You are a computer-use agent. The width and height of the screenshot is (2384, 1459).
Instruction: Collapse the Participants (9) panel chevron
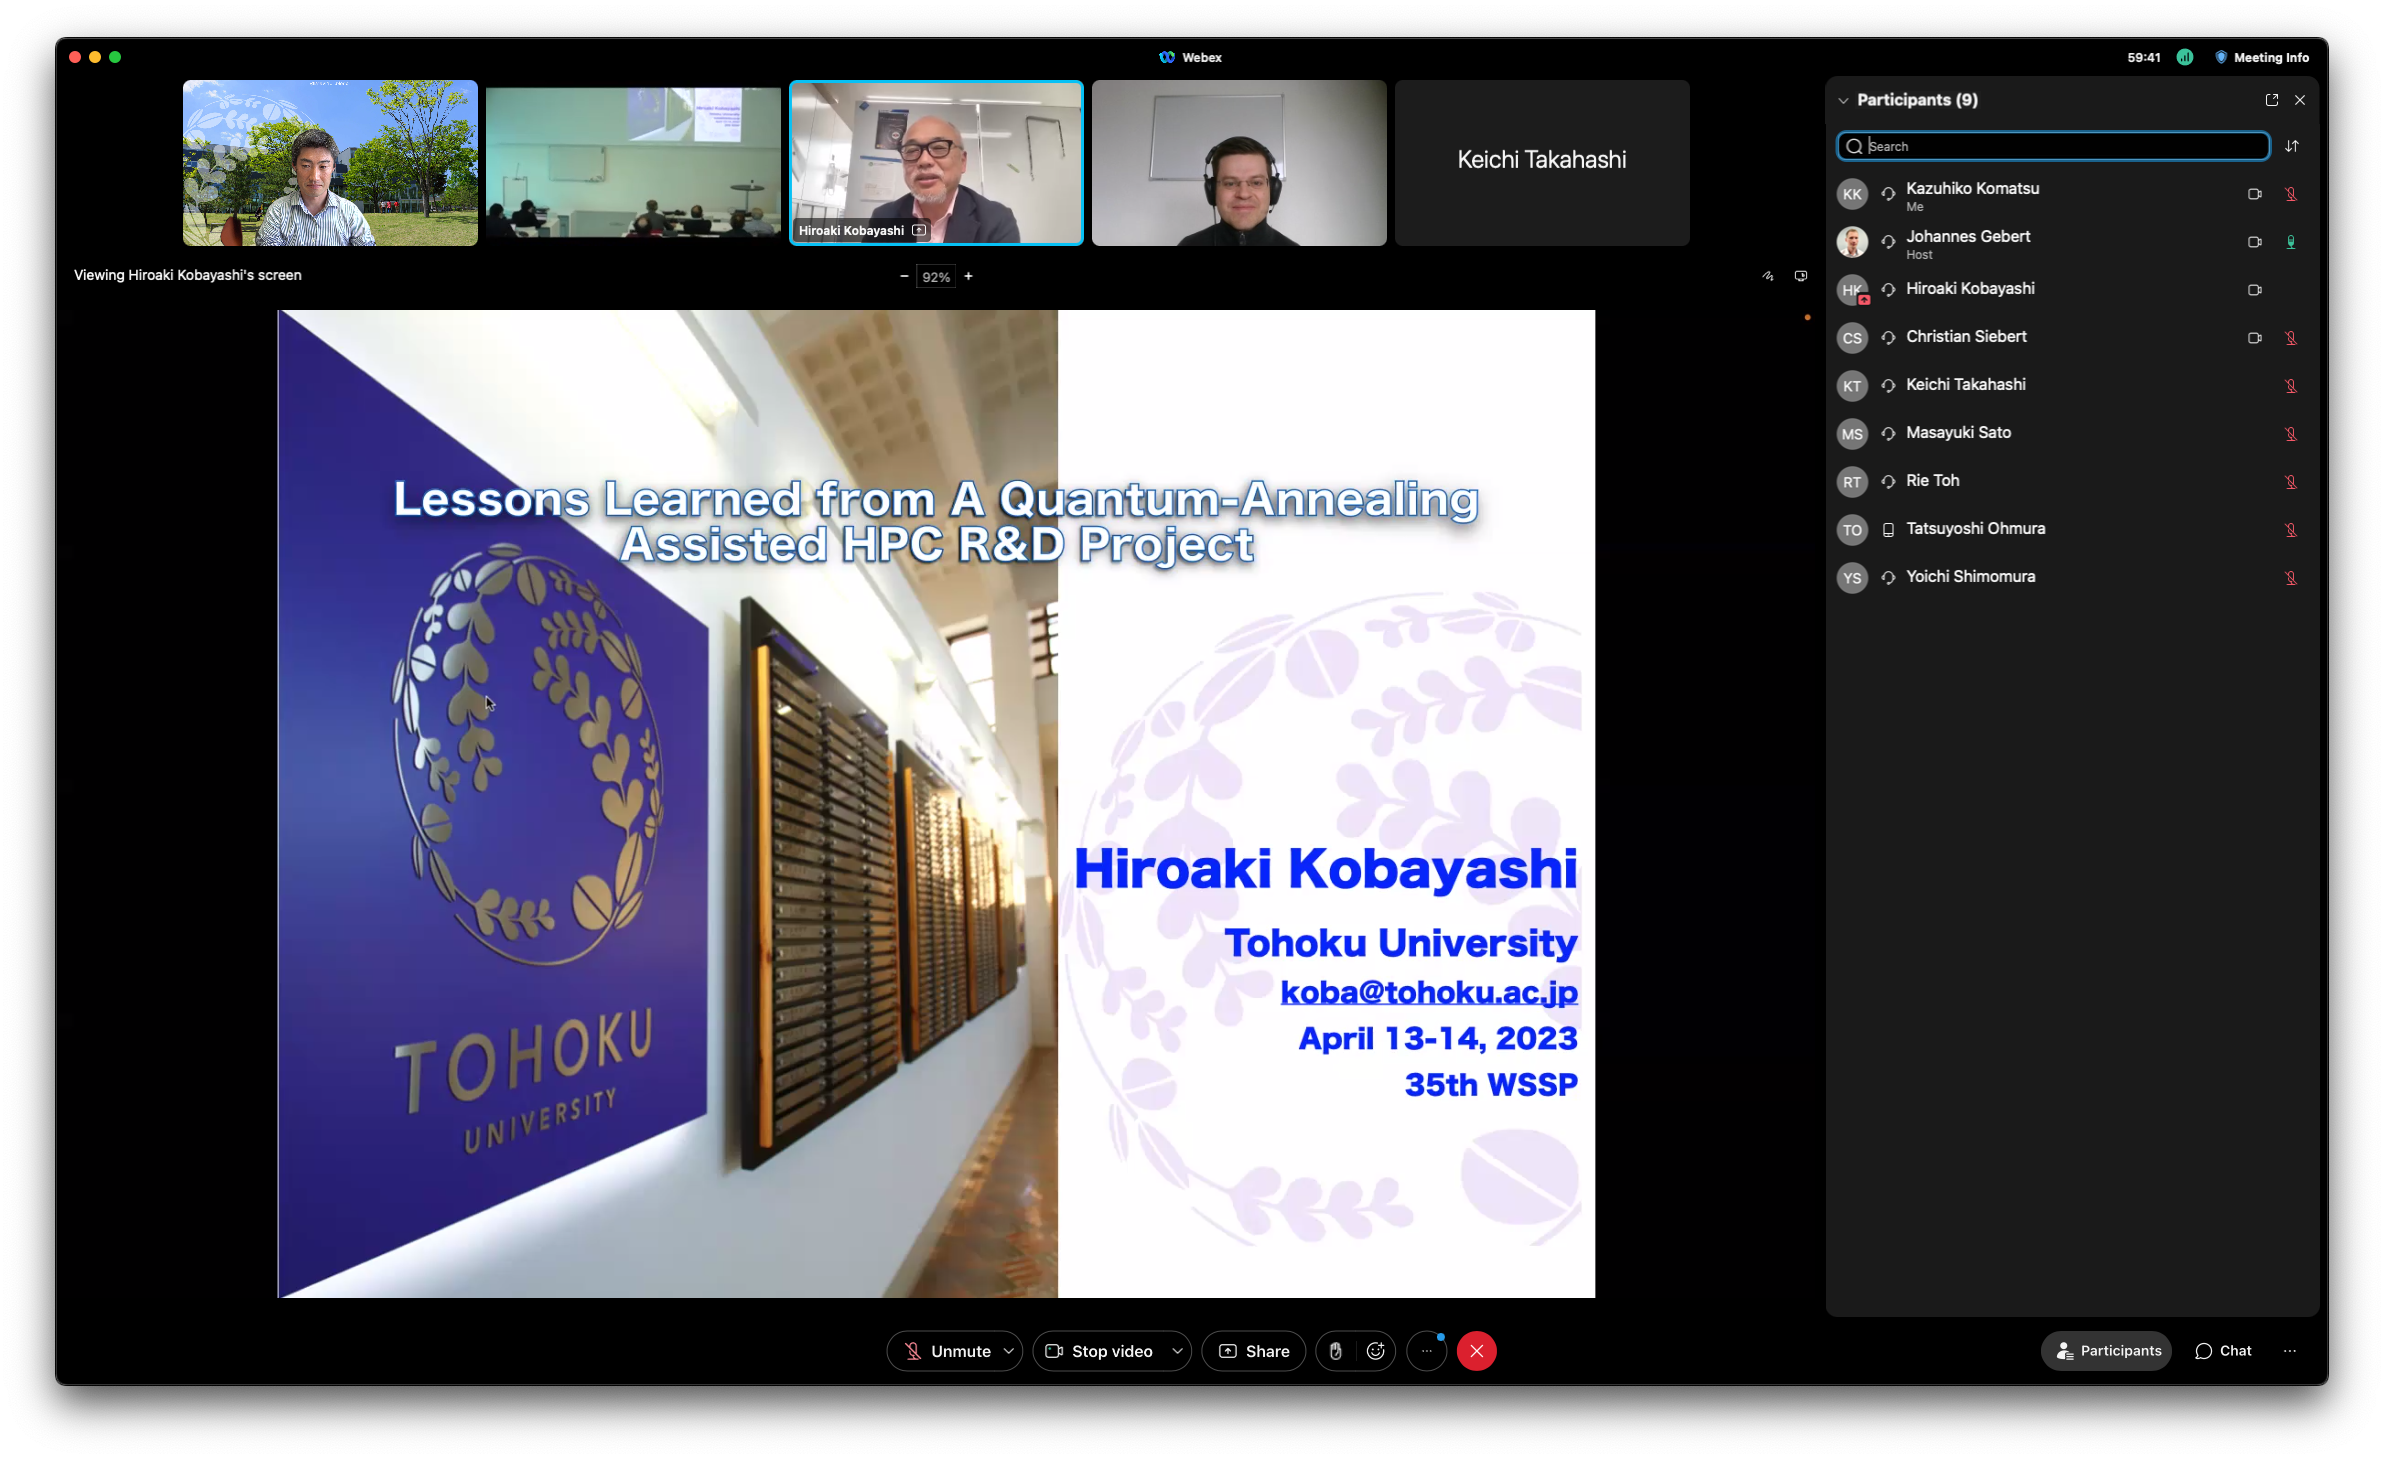1843,100
